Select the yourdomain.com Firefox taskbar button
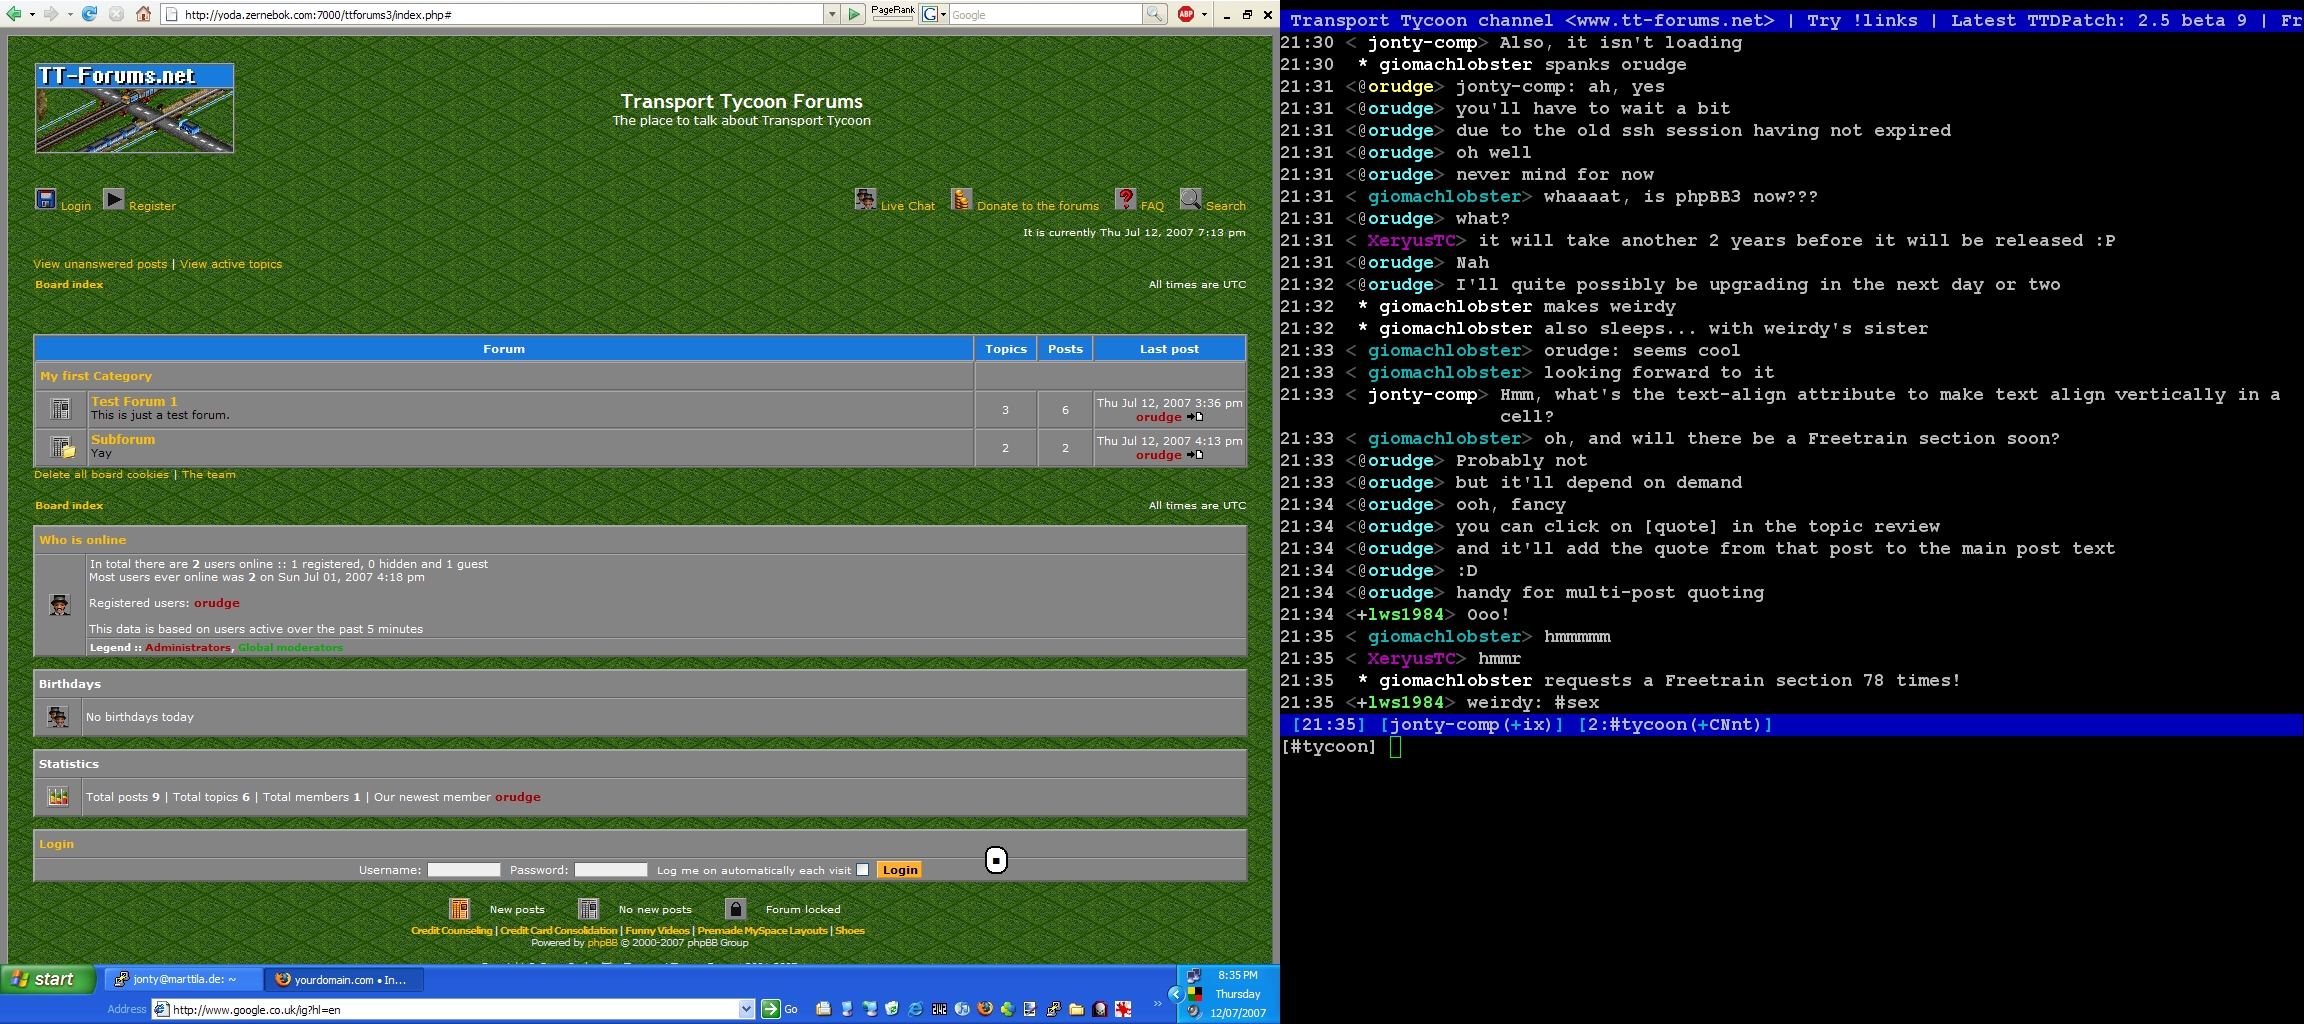 point(344,980)
